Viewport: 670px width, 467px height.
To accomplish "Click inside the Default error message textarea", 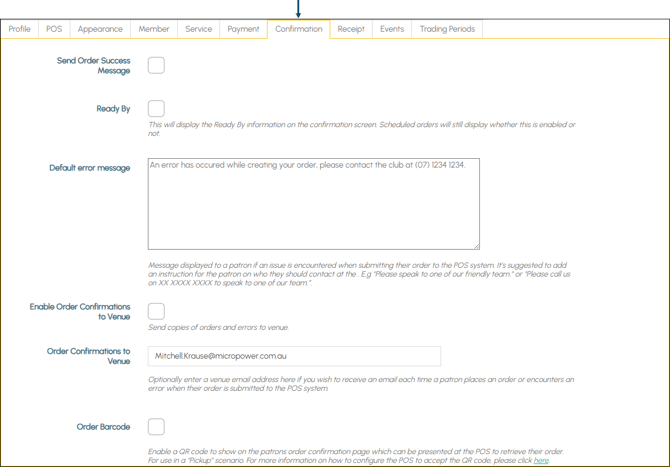I will [x=313, y=203].
